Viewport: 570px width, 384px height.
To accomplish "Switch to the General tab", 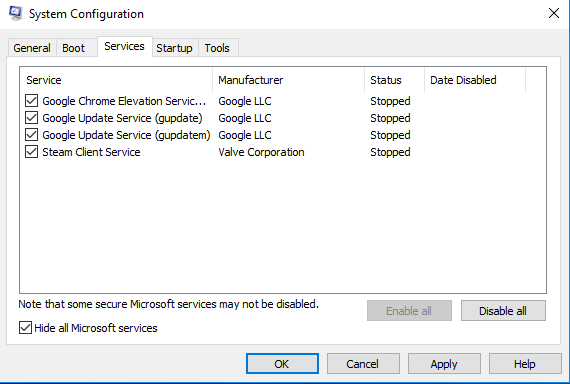I will click(32, 48).
